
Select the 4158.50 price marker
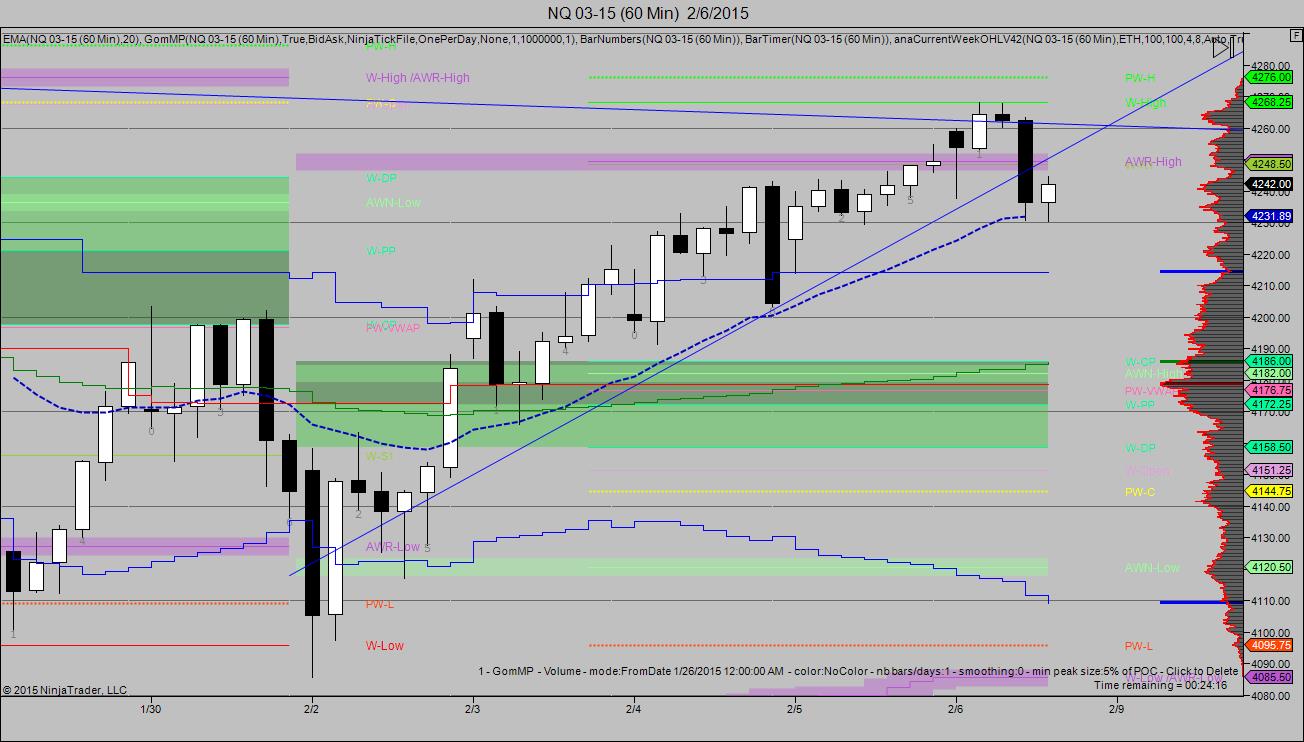click(1270, 447)
